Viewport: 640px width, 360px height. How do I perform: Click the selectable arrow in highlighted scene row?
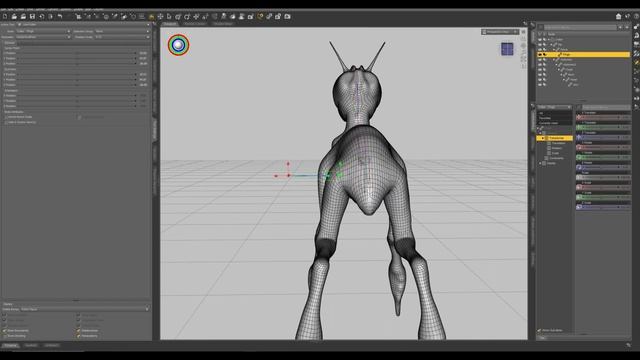point(544,54)
